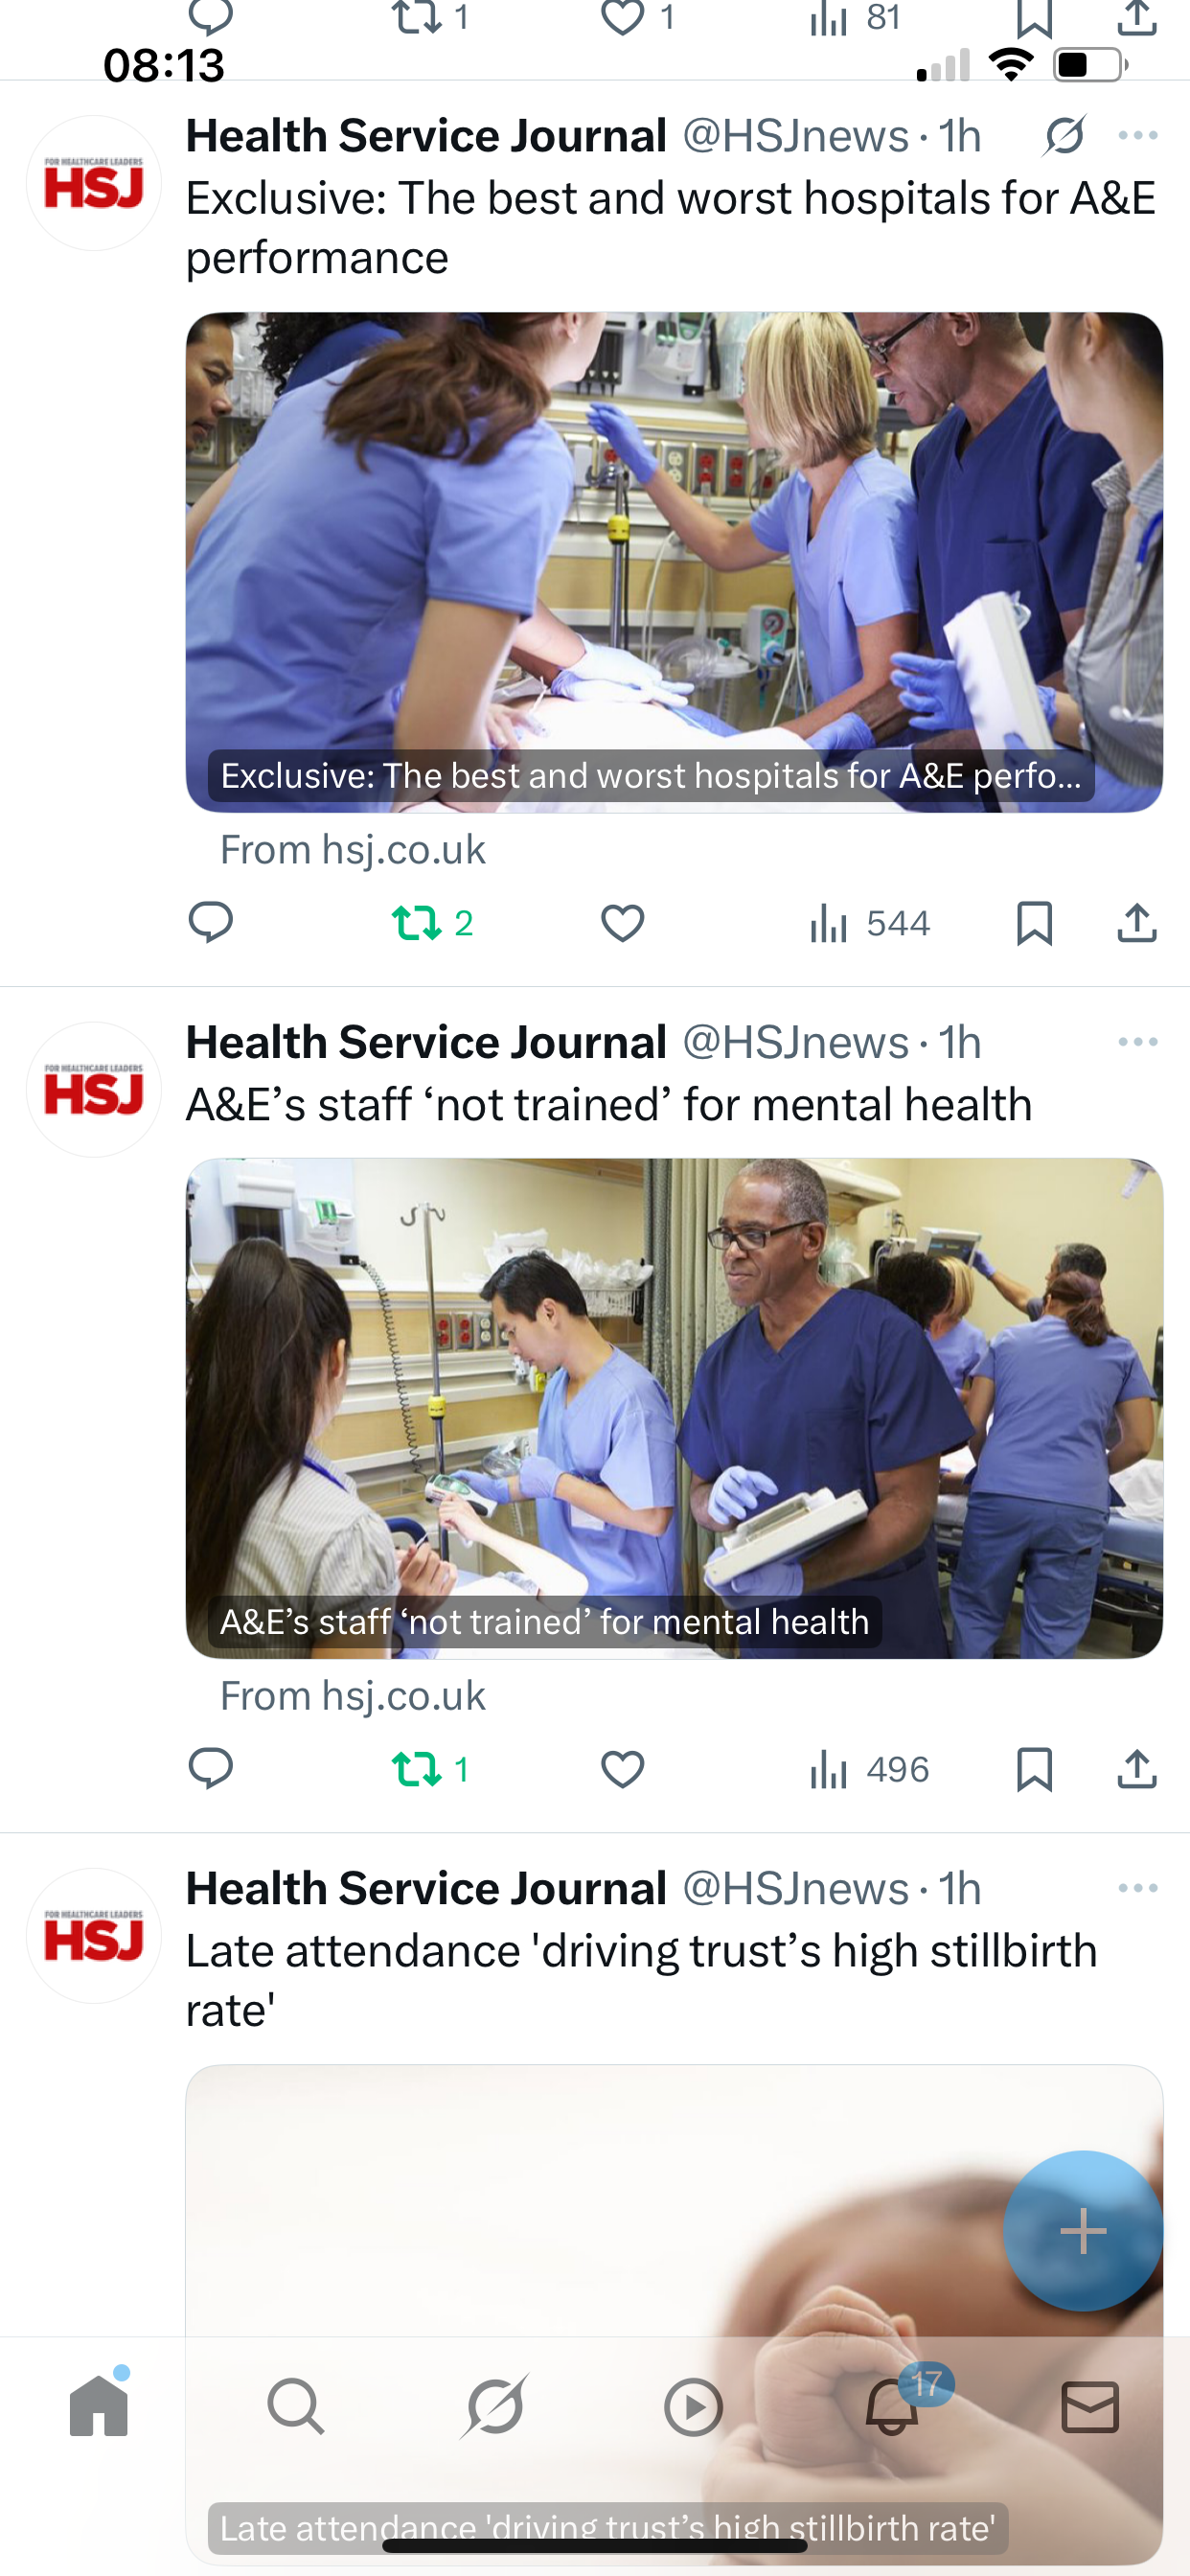This screenshot has height=2576, width=1190.
Task: Open the Search tab
Action: [x=296, y=2406]
